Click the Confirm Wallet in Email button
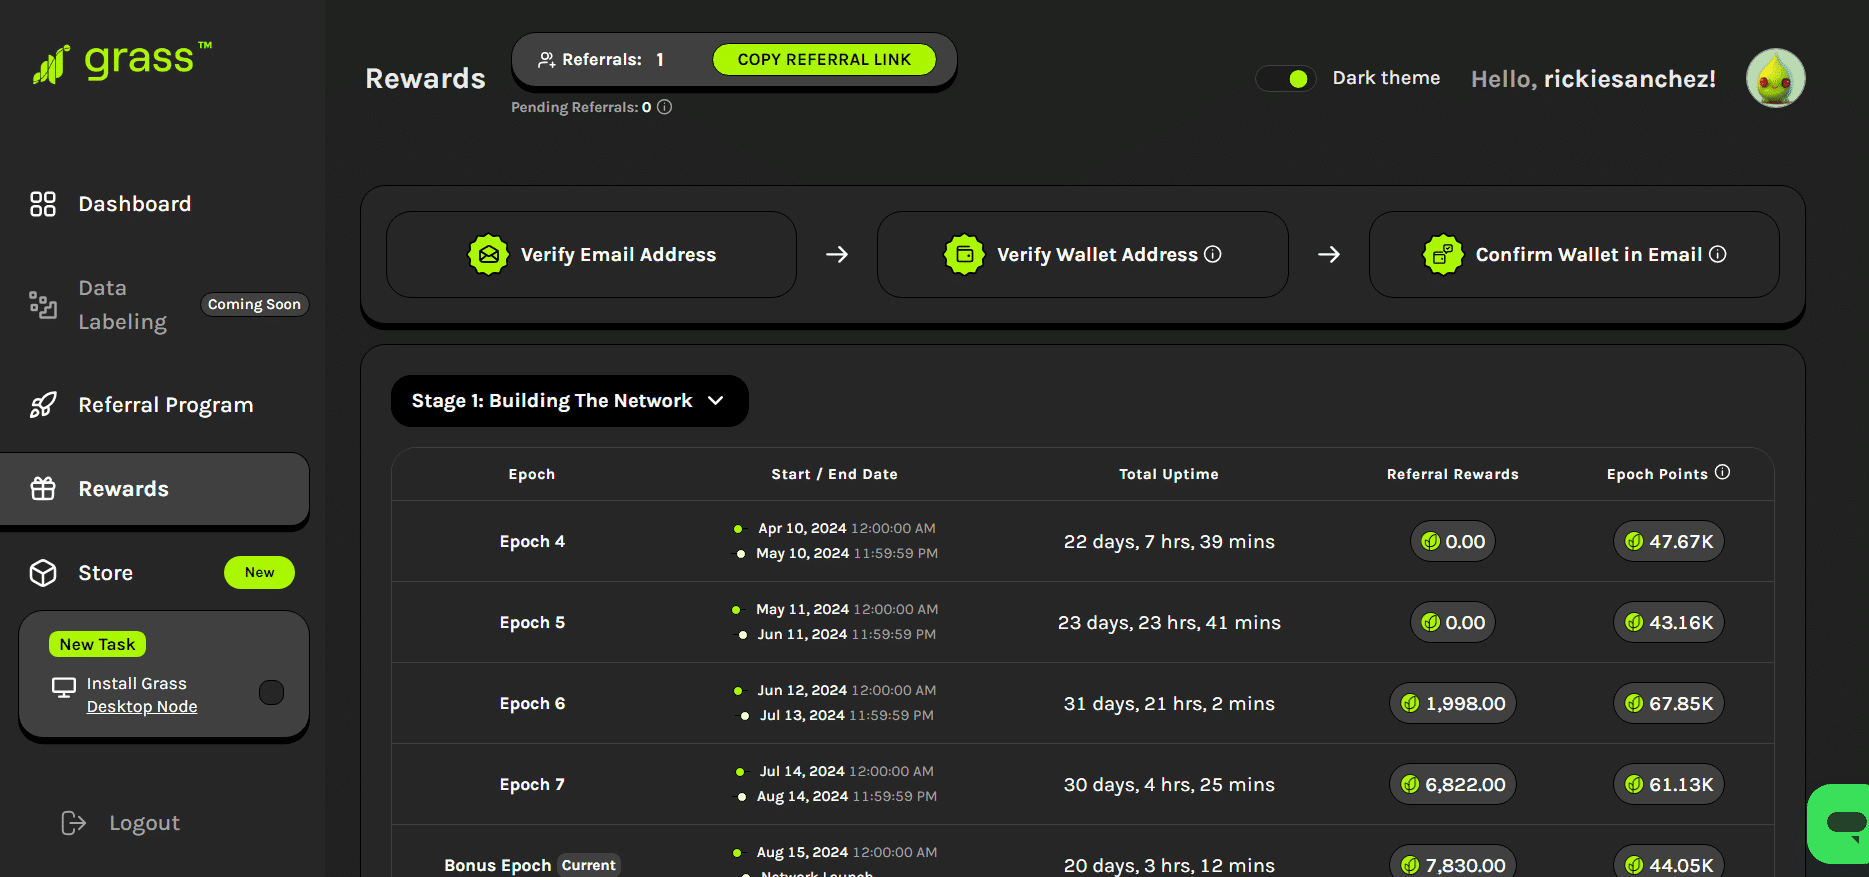The height and width of the screenshot is (877, 1869). 1574,254
